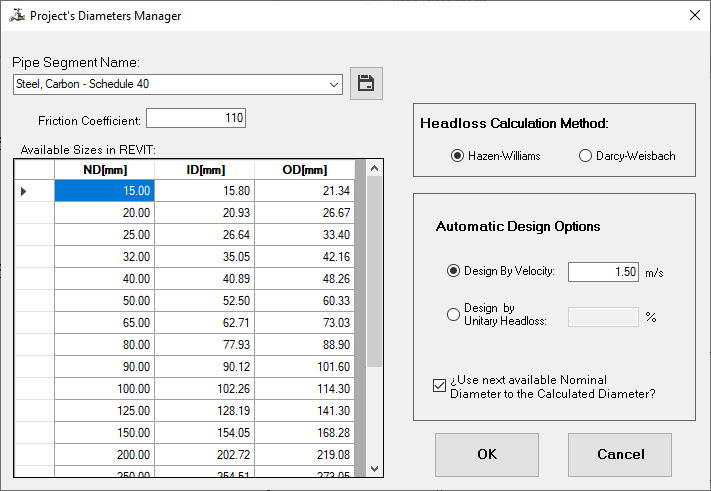Select the ID cell 35.05
The width and height of the screenshot is (711, 491).
pyautogui.click(x=205, y=257)
